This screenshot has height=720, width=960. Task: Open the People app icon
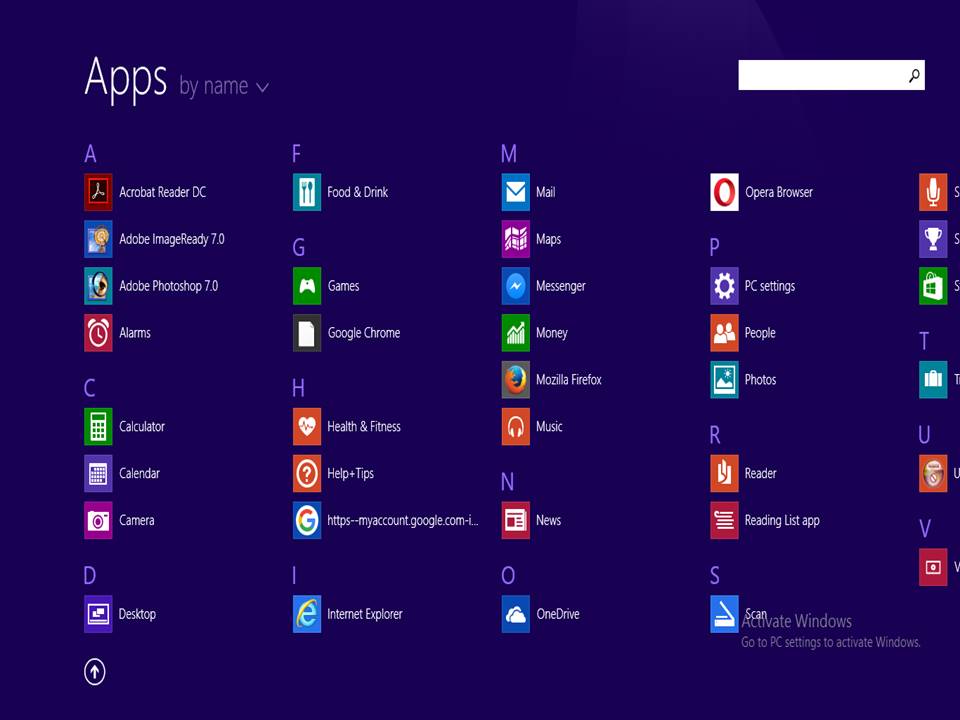click(x=724, y=333)
